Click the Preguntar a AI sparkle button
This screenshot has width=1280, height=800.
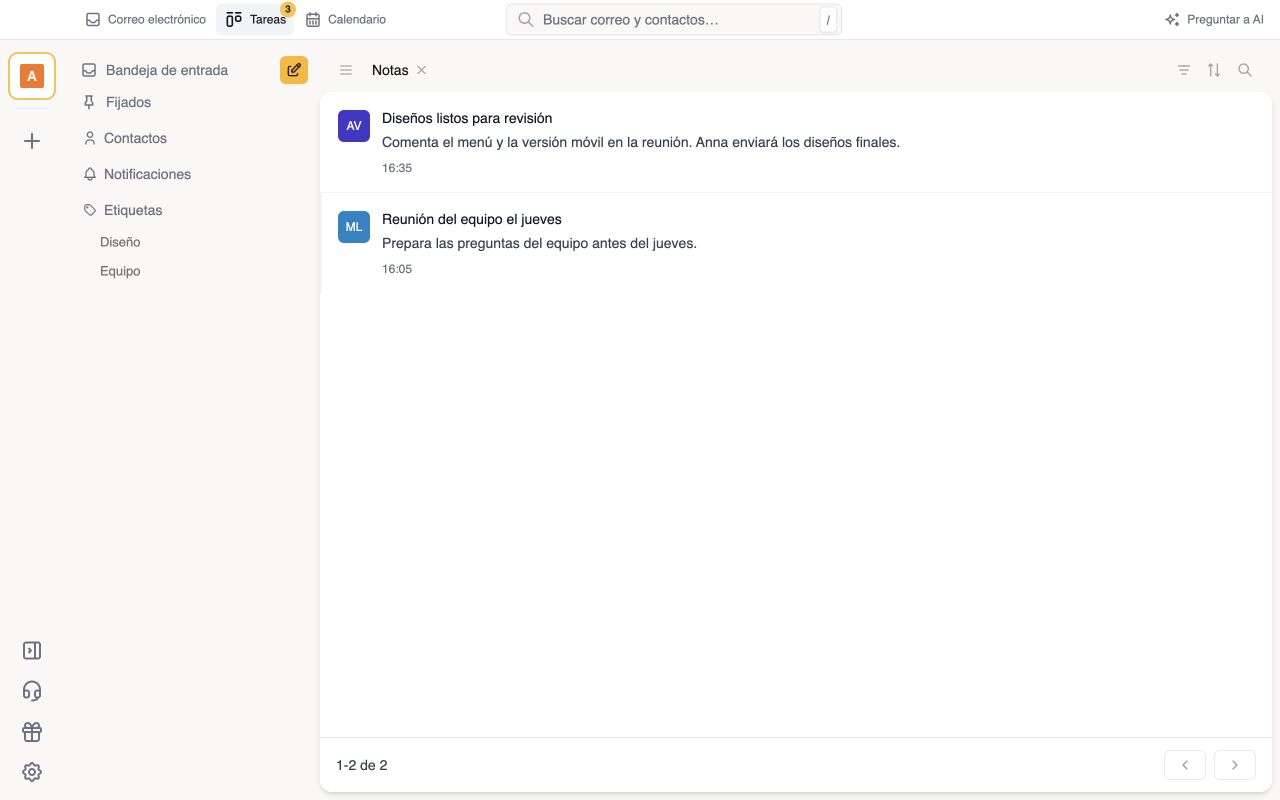pos(1214,19)
